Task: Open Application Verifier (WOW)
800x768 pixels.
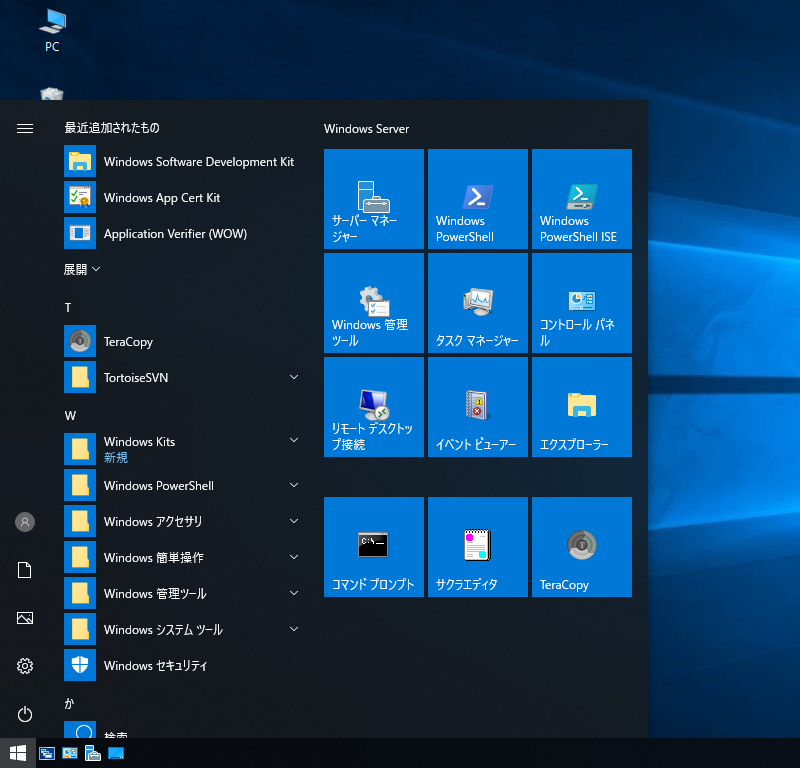Action: pos(183,233)
